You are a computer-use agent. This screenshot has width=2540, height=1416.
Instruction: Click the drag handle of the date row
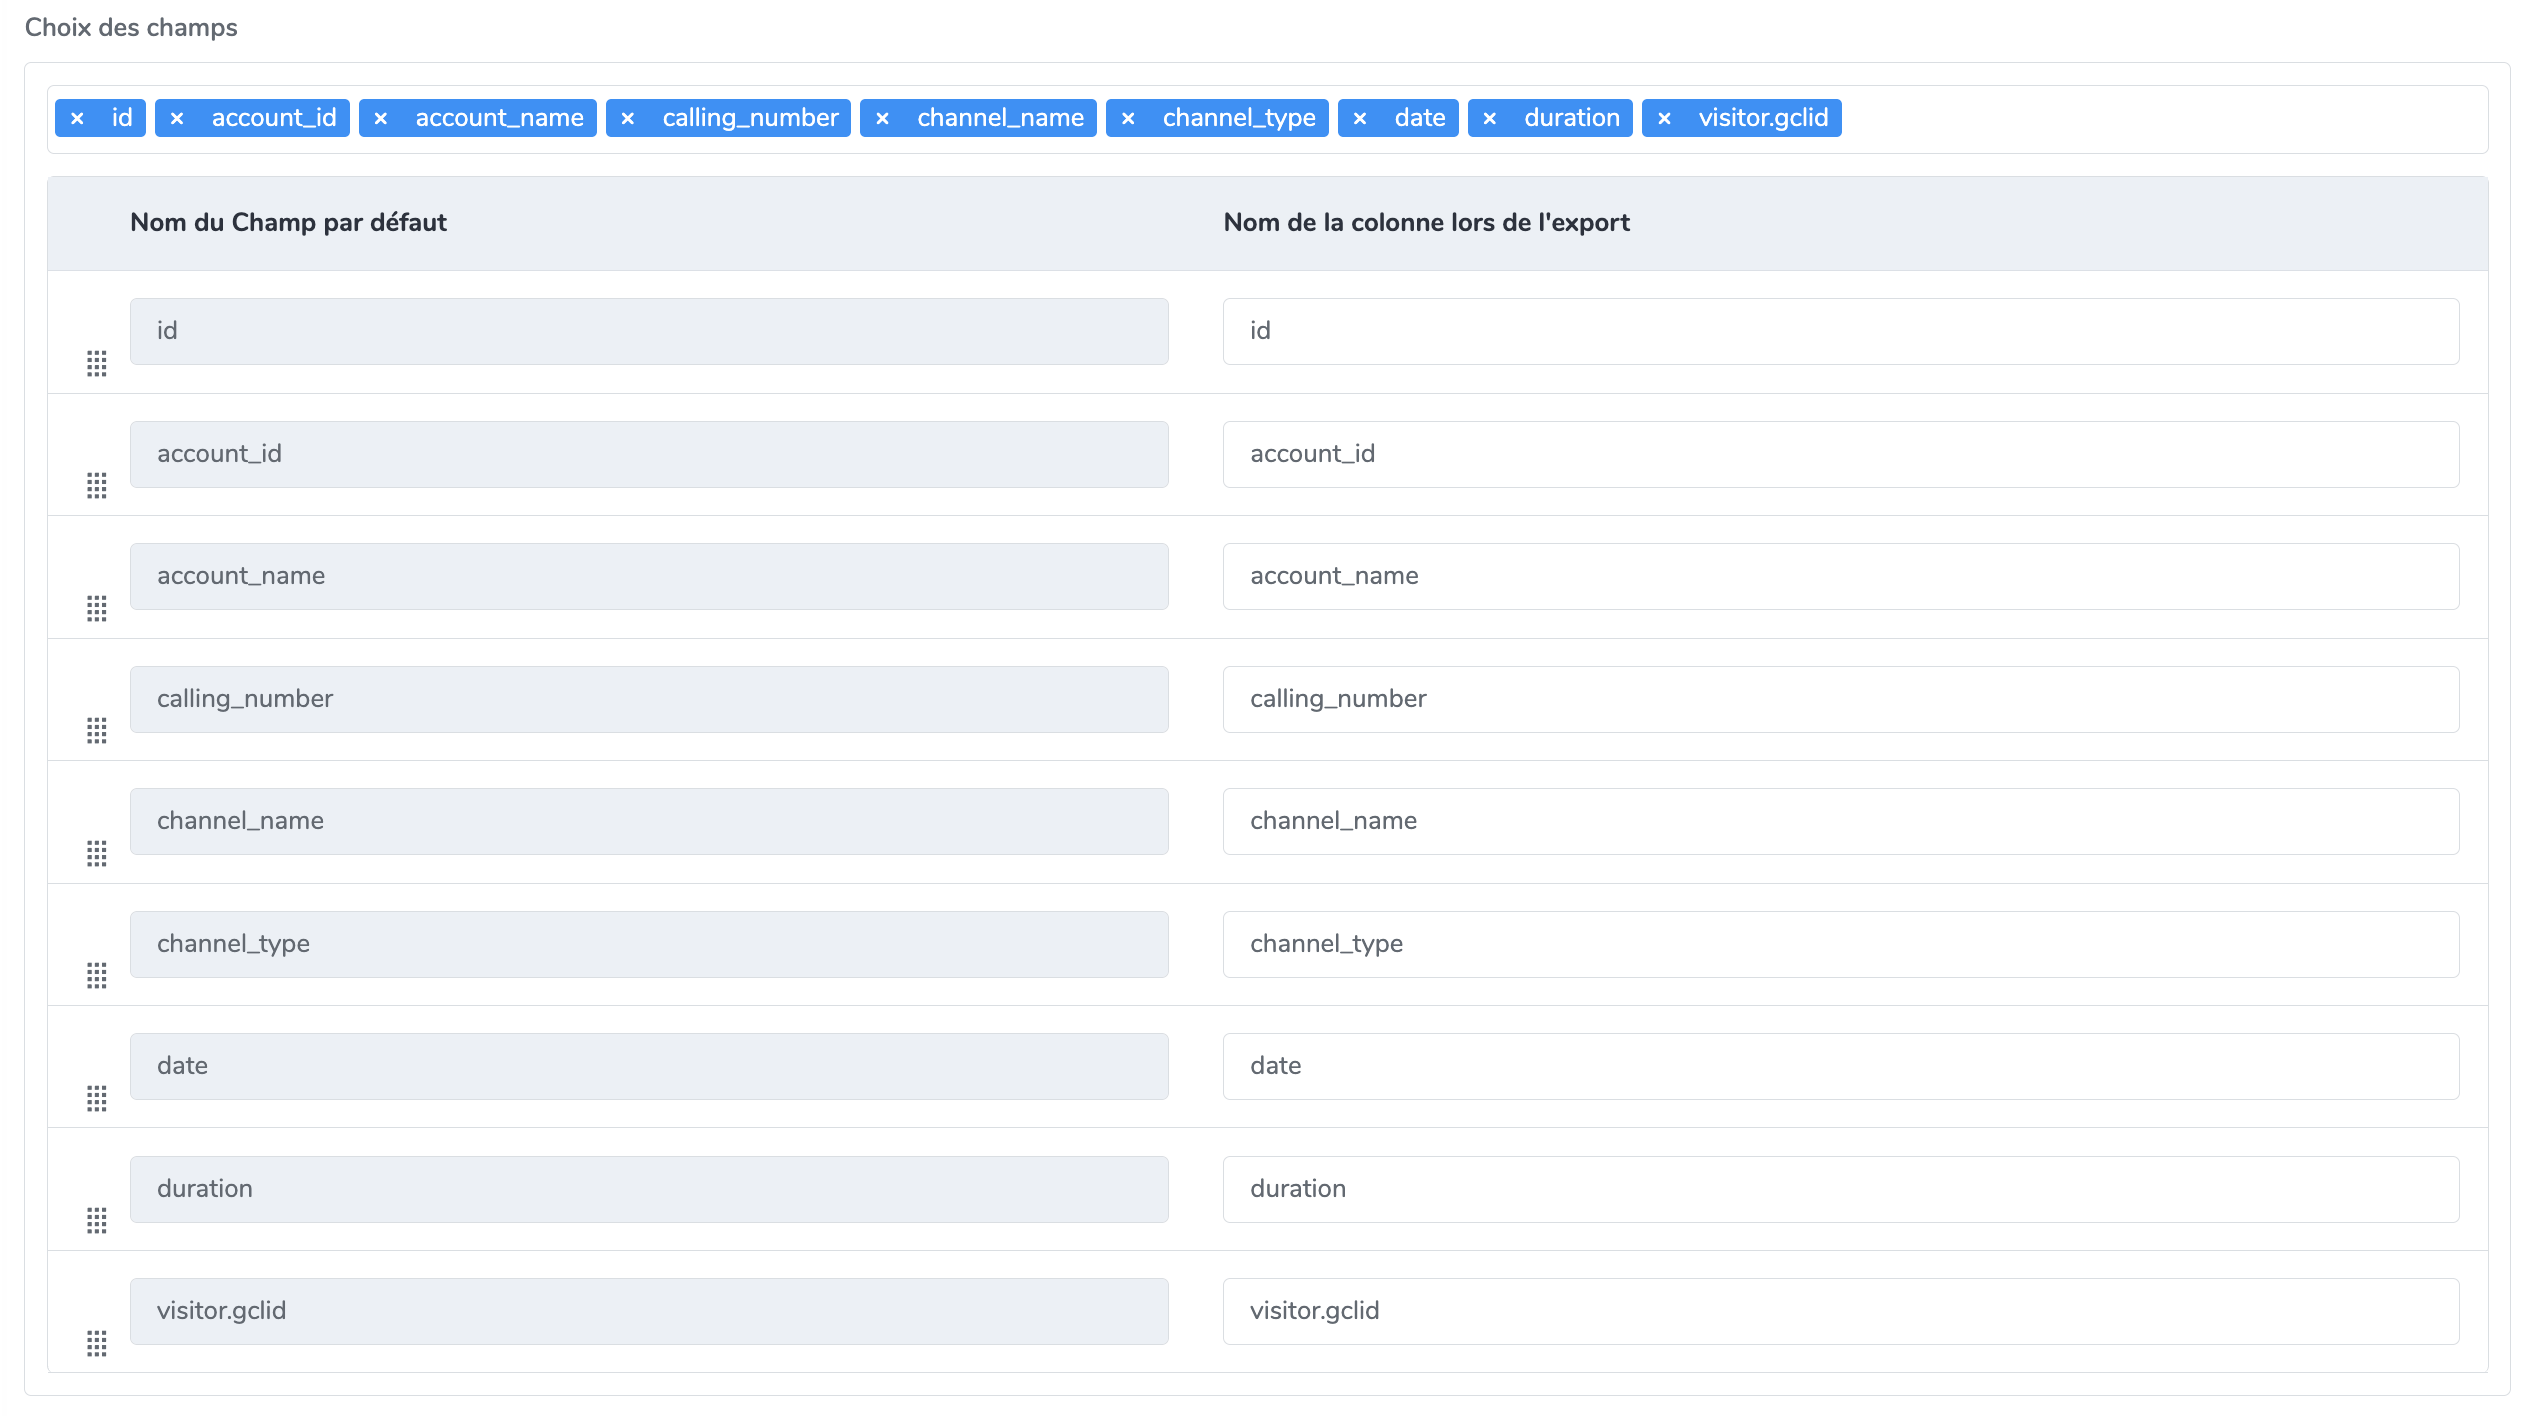[97, 1098]
